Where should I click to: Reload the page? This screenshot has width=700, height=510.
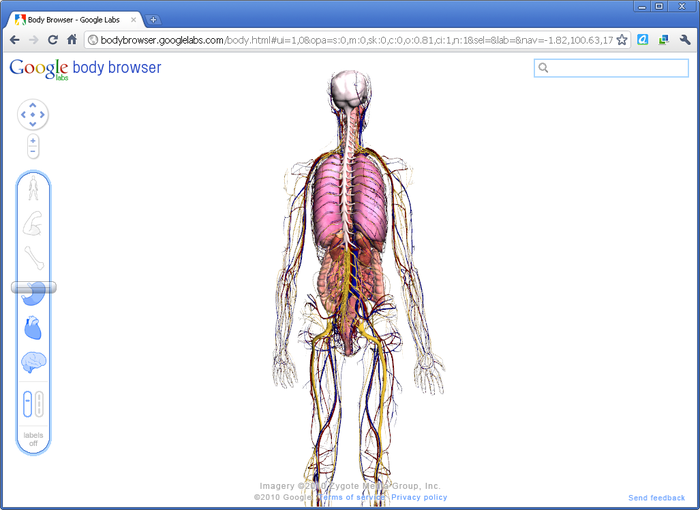coord(53,40)
